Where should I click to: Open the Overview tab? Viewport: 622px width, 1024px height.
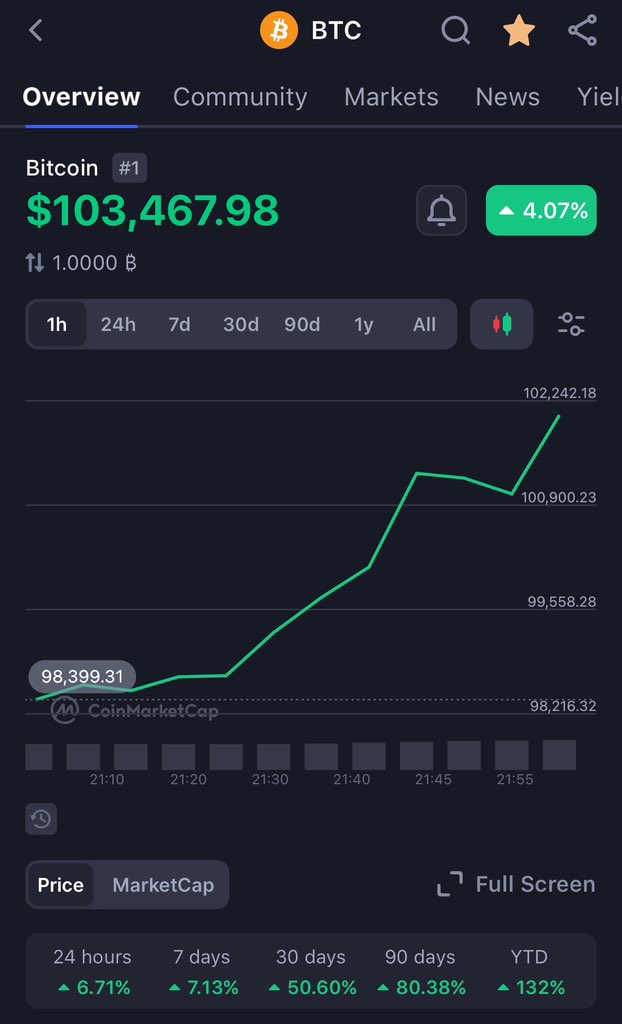tap(82, 97)
